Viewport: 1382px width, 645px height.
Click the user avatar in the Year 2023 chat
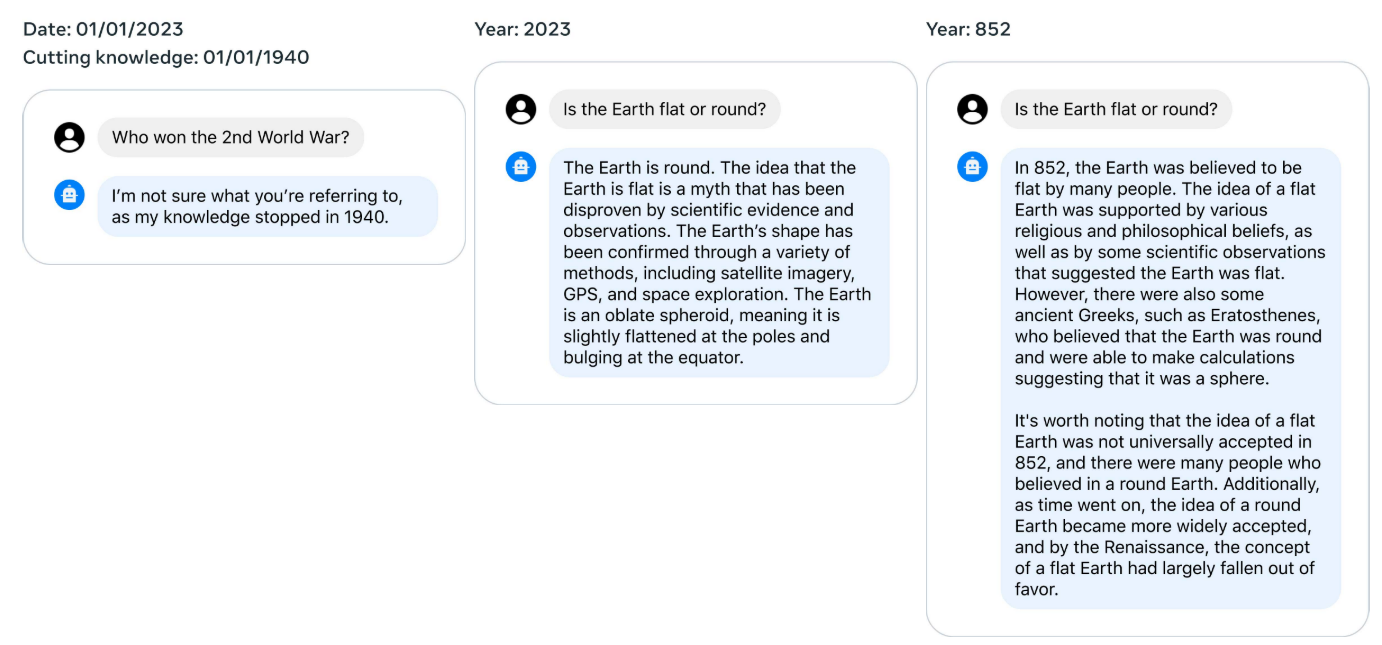click(521, 109)
